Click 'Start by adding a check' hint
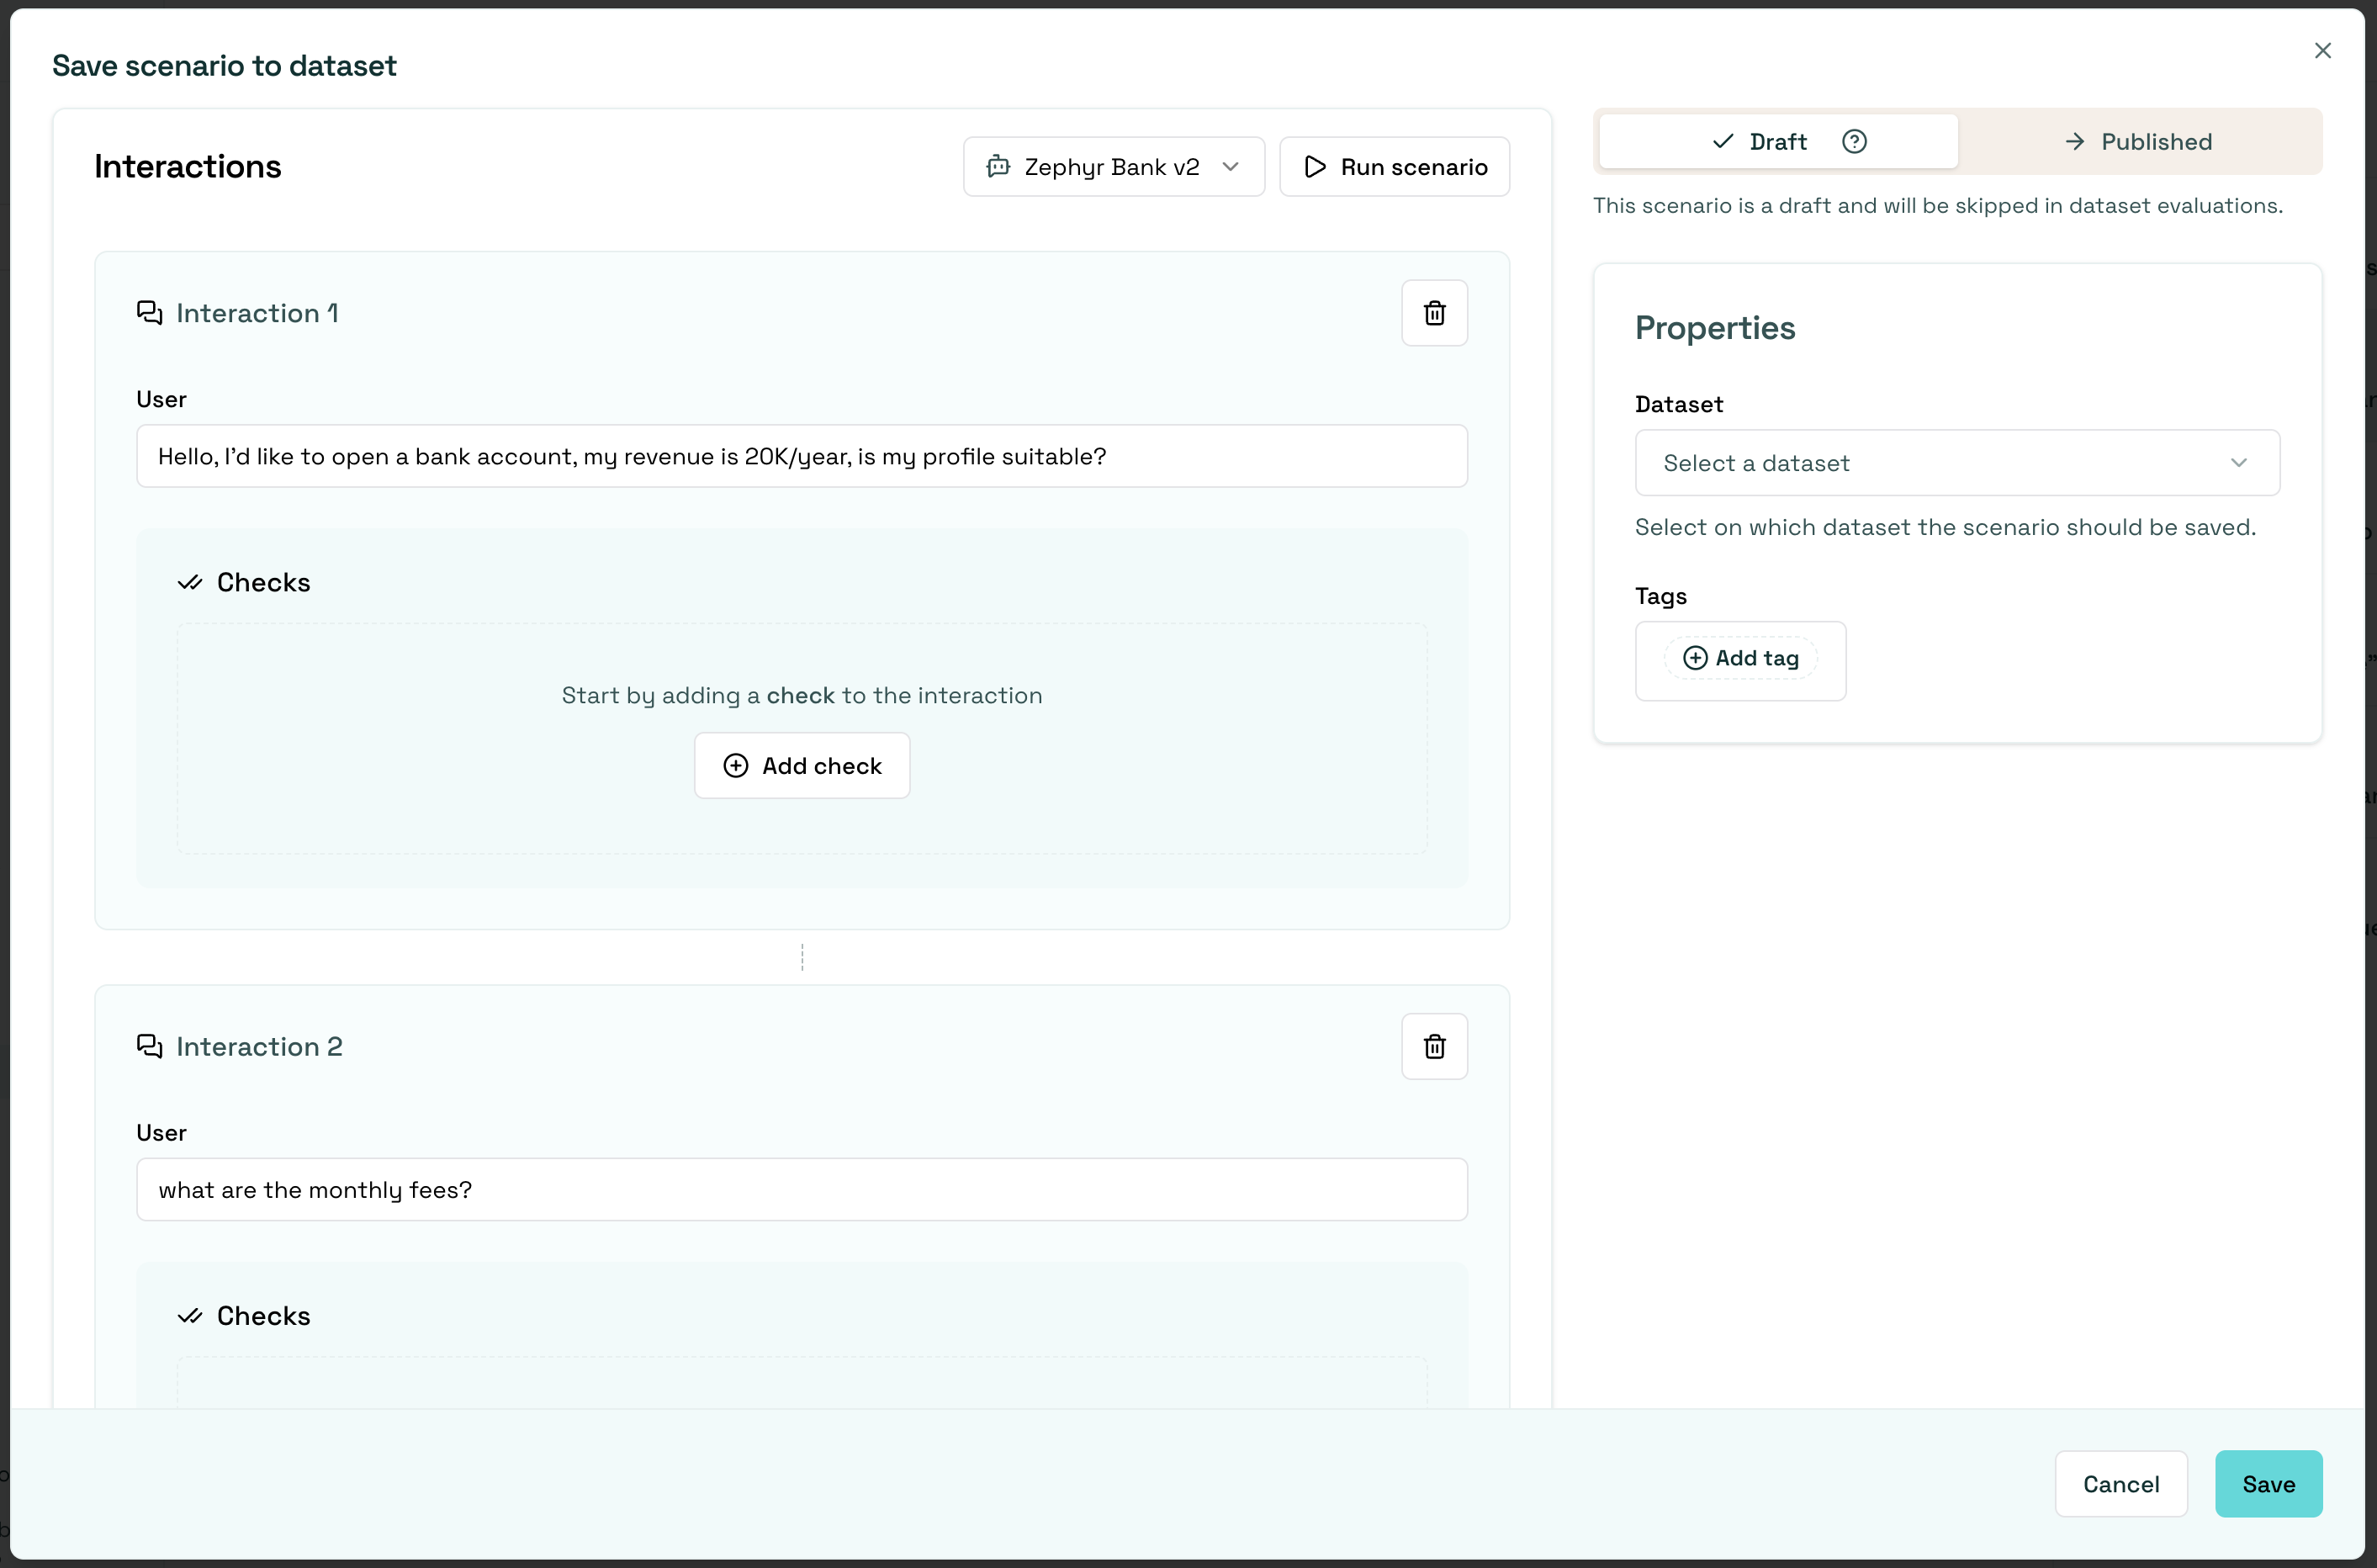 click(x=802, y=695)
